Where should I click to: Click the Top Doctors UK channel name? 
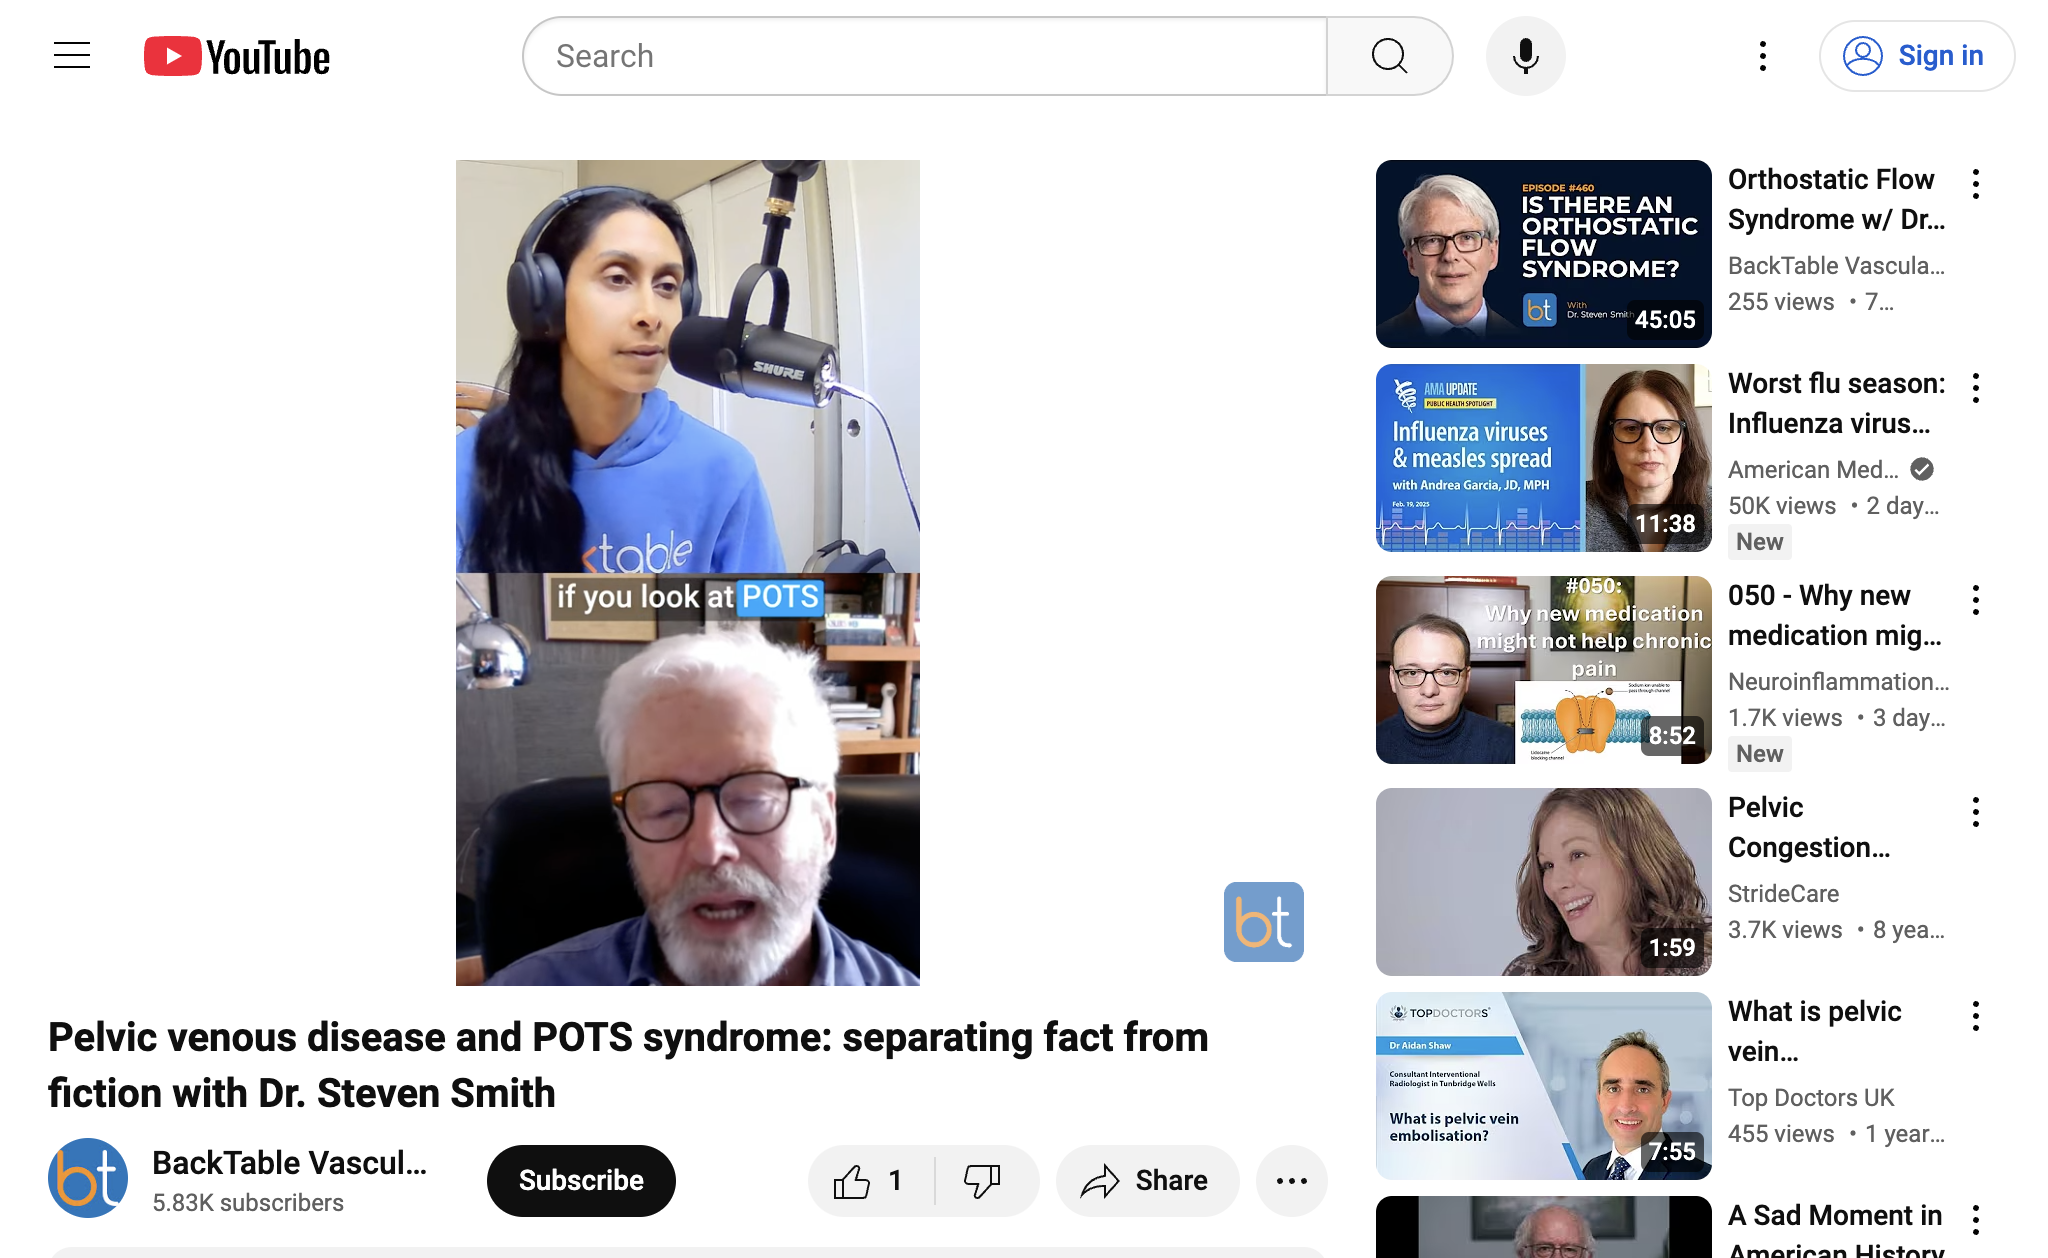pos(1811,1097)
